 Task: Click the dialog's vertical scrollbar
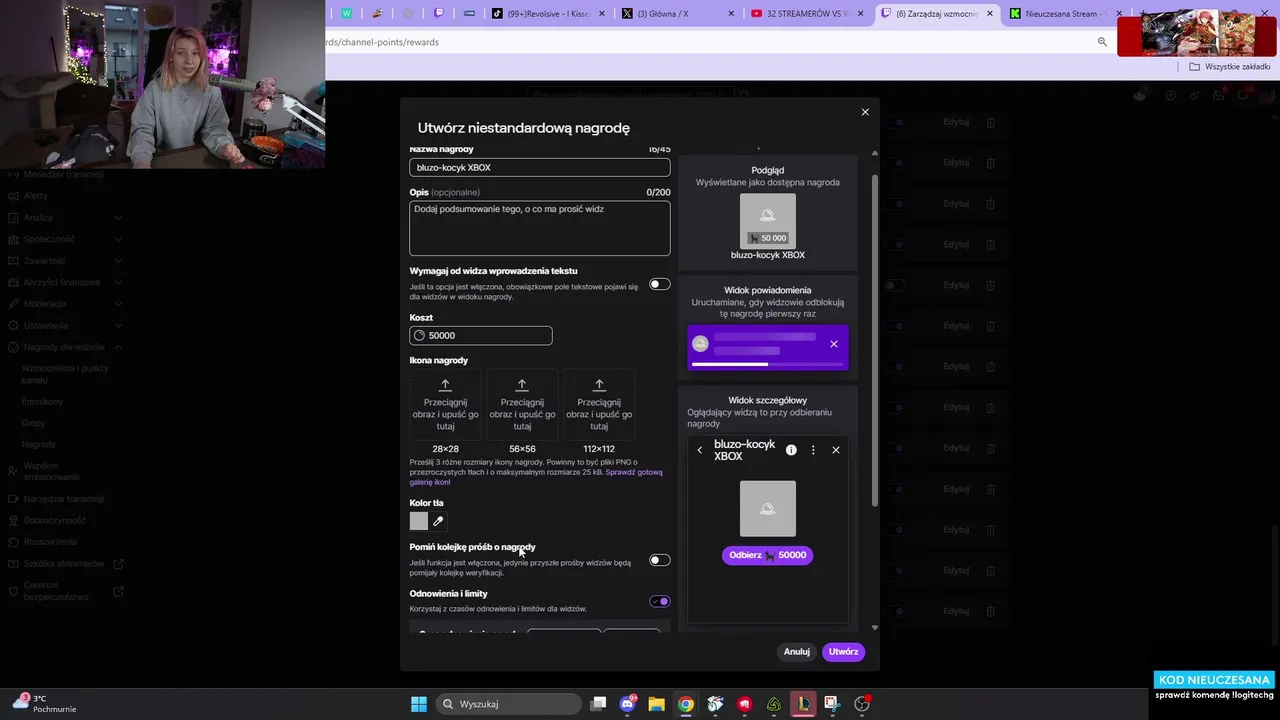click(x=875, y=340)
